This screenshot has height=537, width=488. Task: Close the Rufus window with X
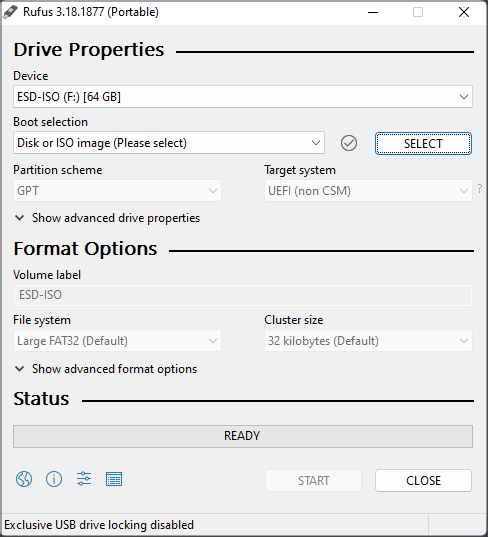(x=464, y=12)
